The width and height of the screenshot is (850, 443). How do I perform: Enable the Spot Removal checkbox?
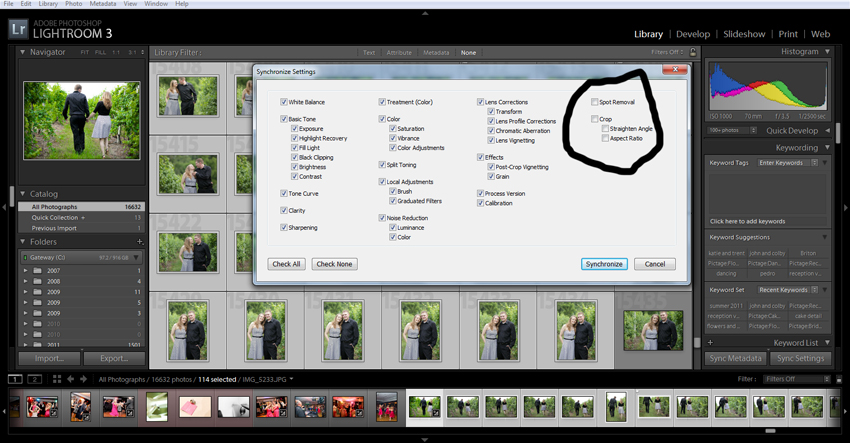coord(595,102)
